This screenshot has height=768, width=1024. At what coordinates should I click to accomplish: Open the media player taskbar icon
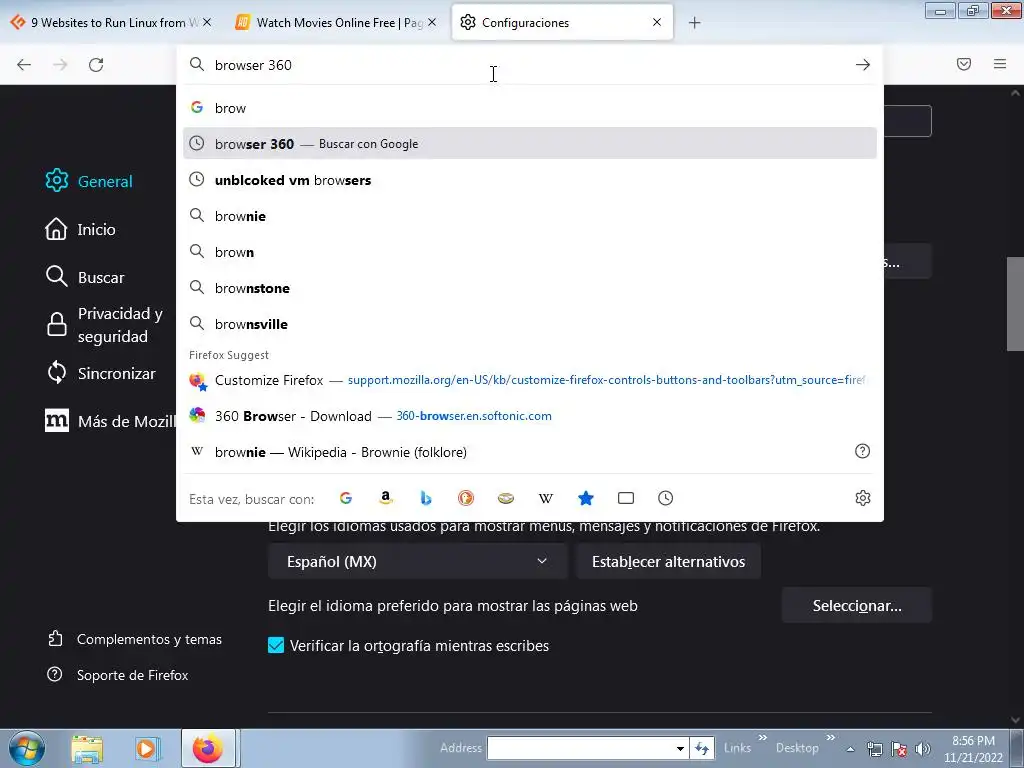click(x=148, y=749)
